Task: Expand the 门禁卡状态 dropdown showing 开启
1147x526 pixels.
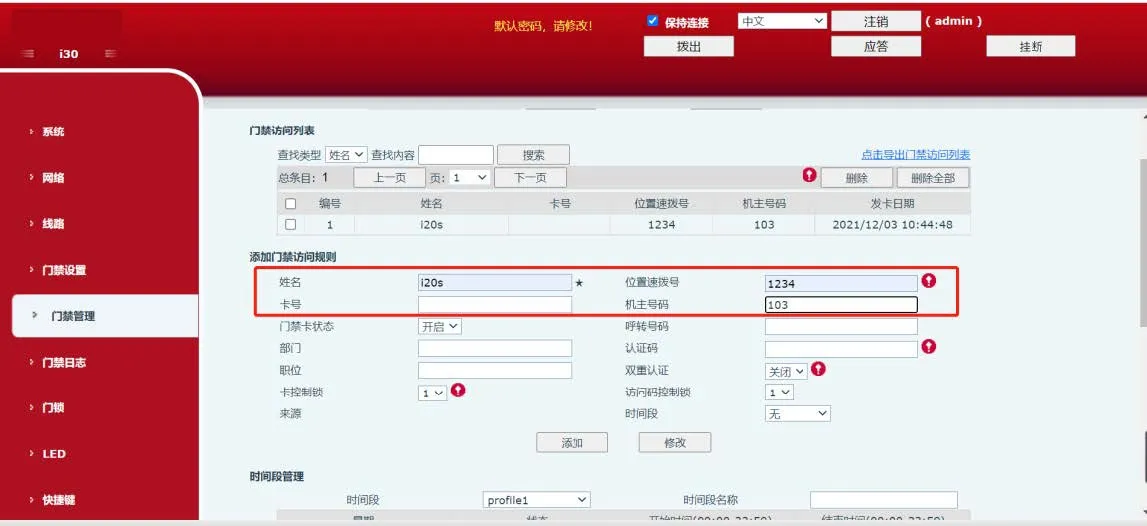Action: [x=439, y=326]
